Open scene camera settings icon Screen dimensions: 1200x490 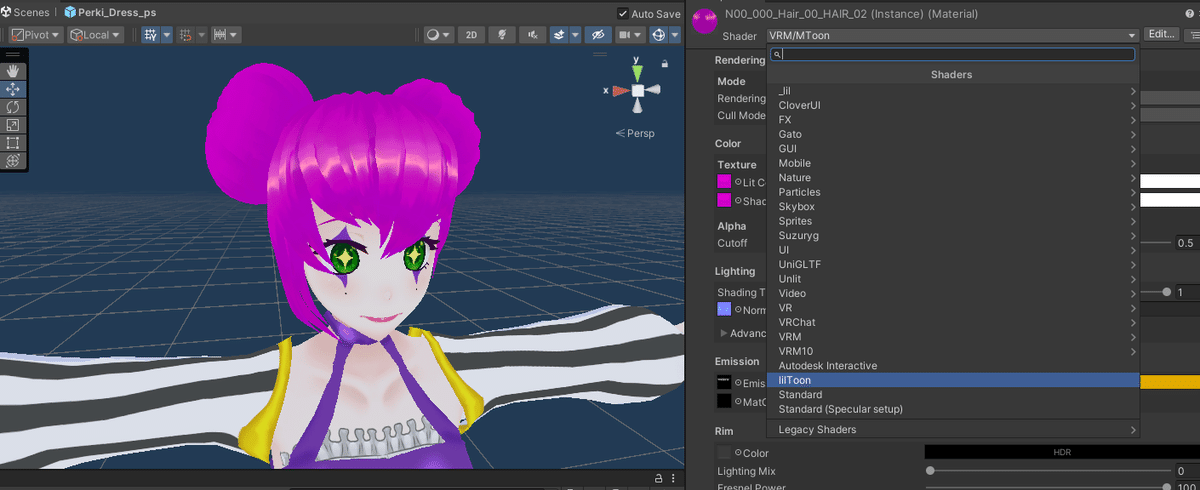click(625, 34)
